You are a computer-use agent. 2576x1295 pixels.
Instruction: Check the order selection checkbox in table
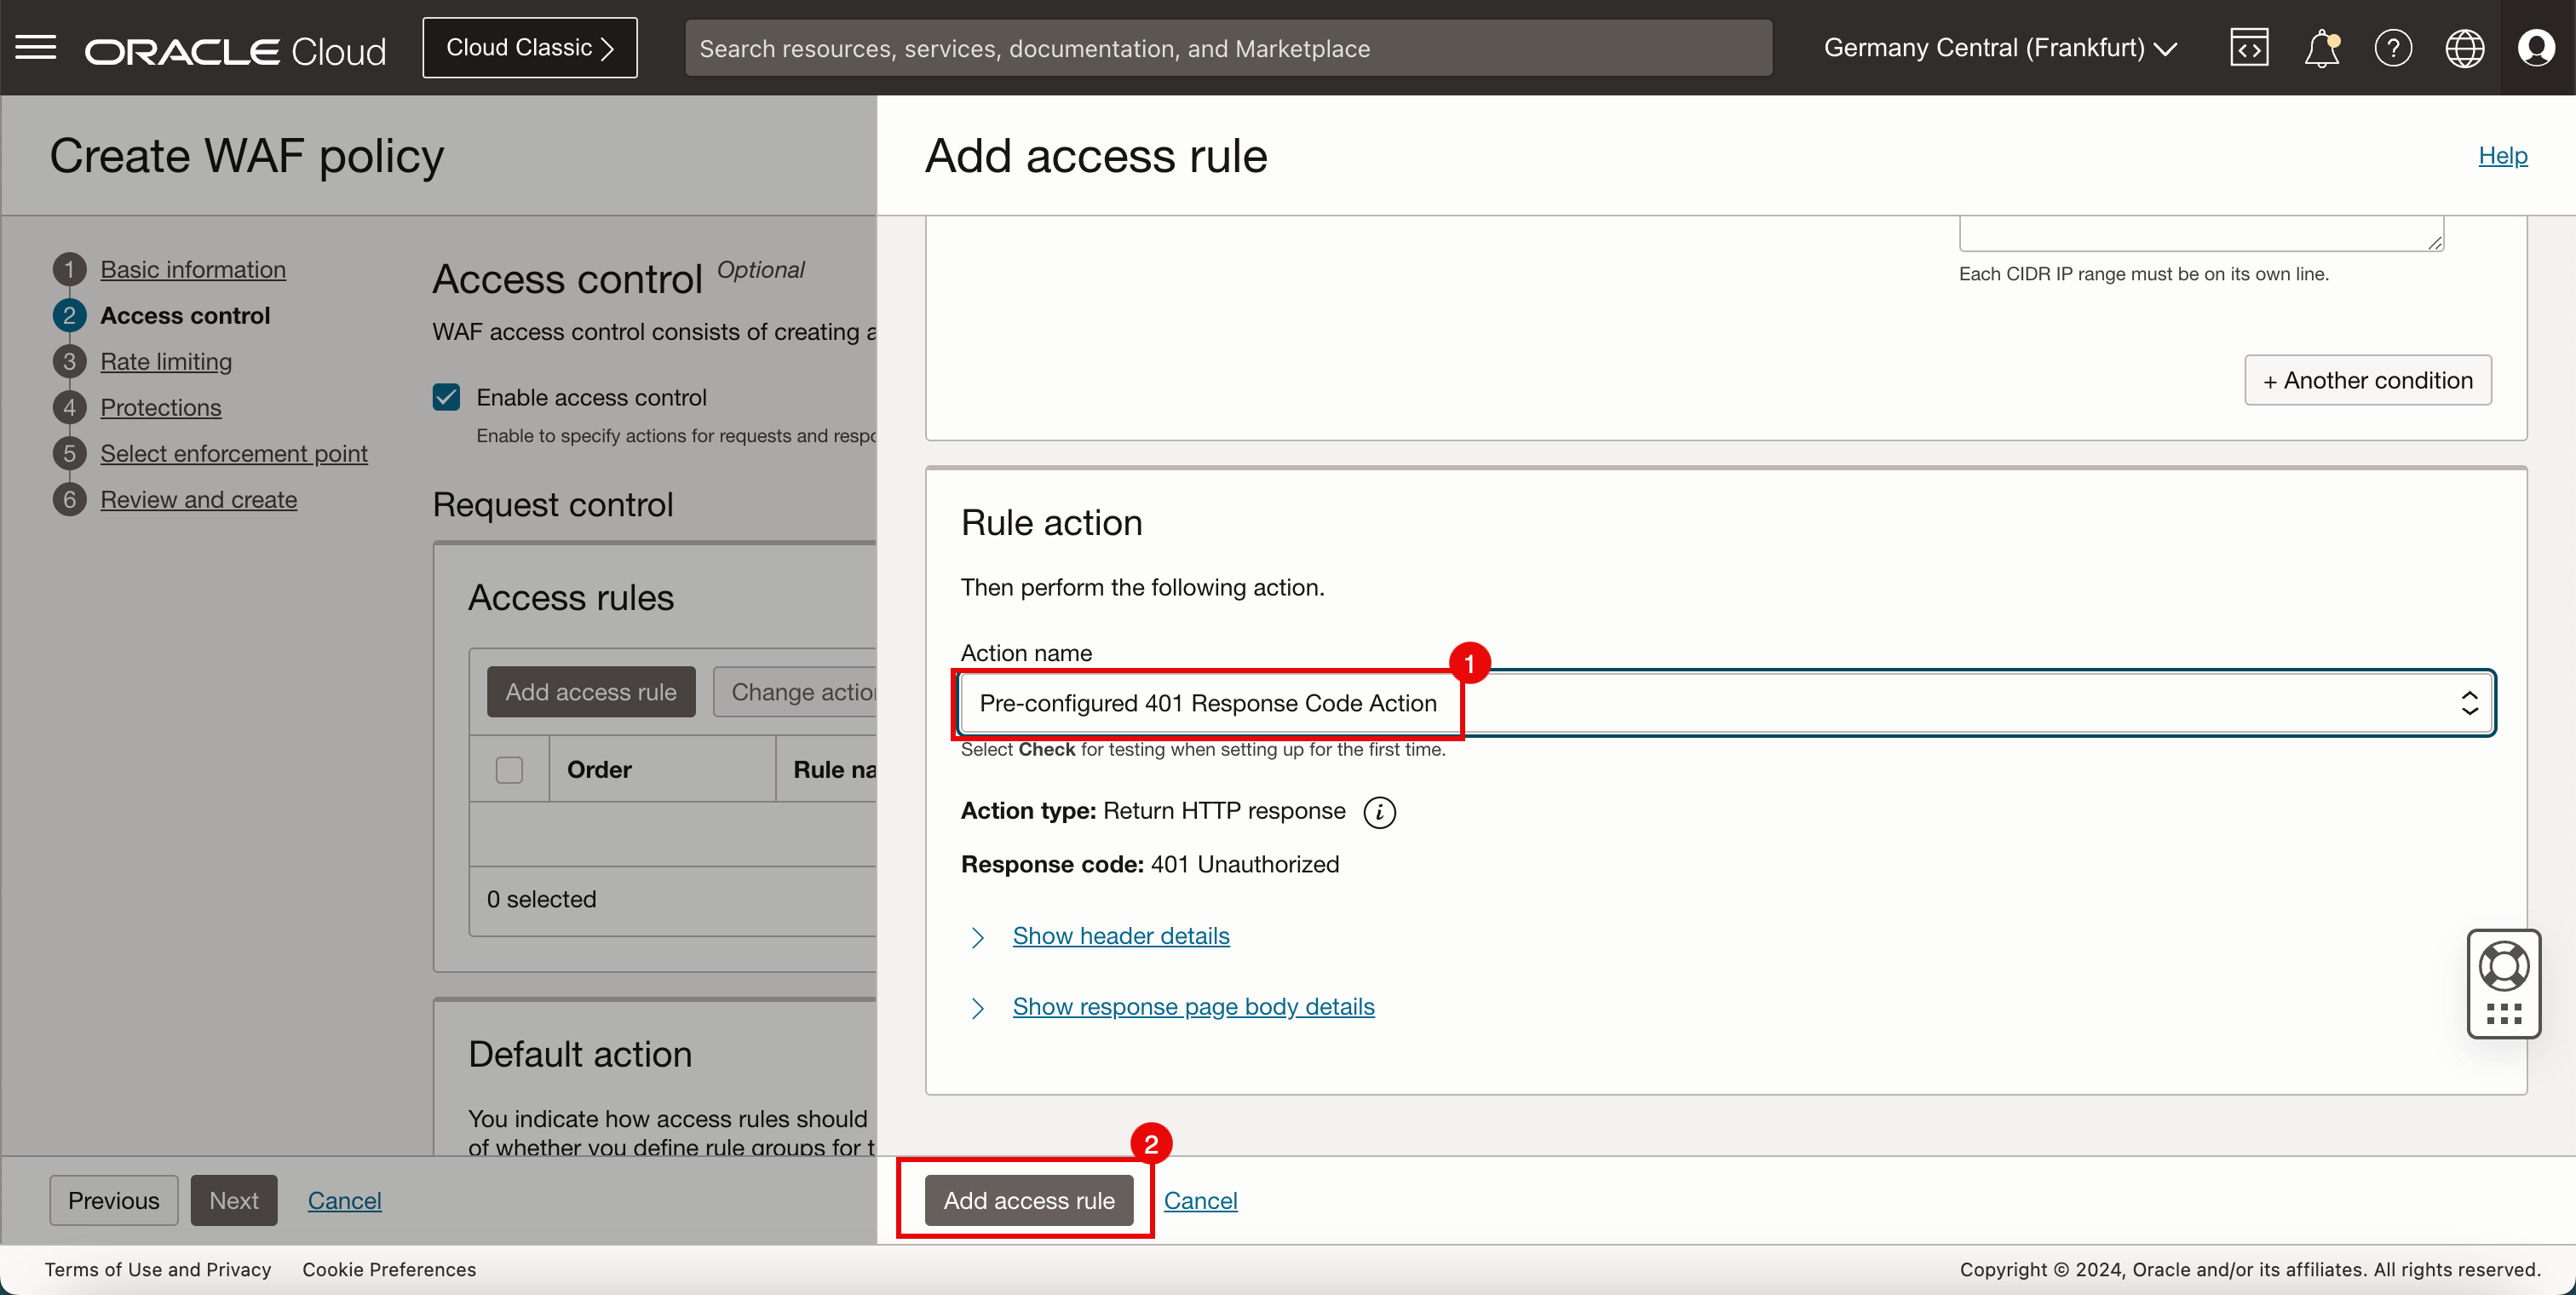tap(510, 769)
